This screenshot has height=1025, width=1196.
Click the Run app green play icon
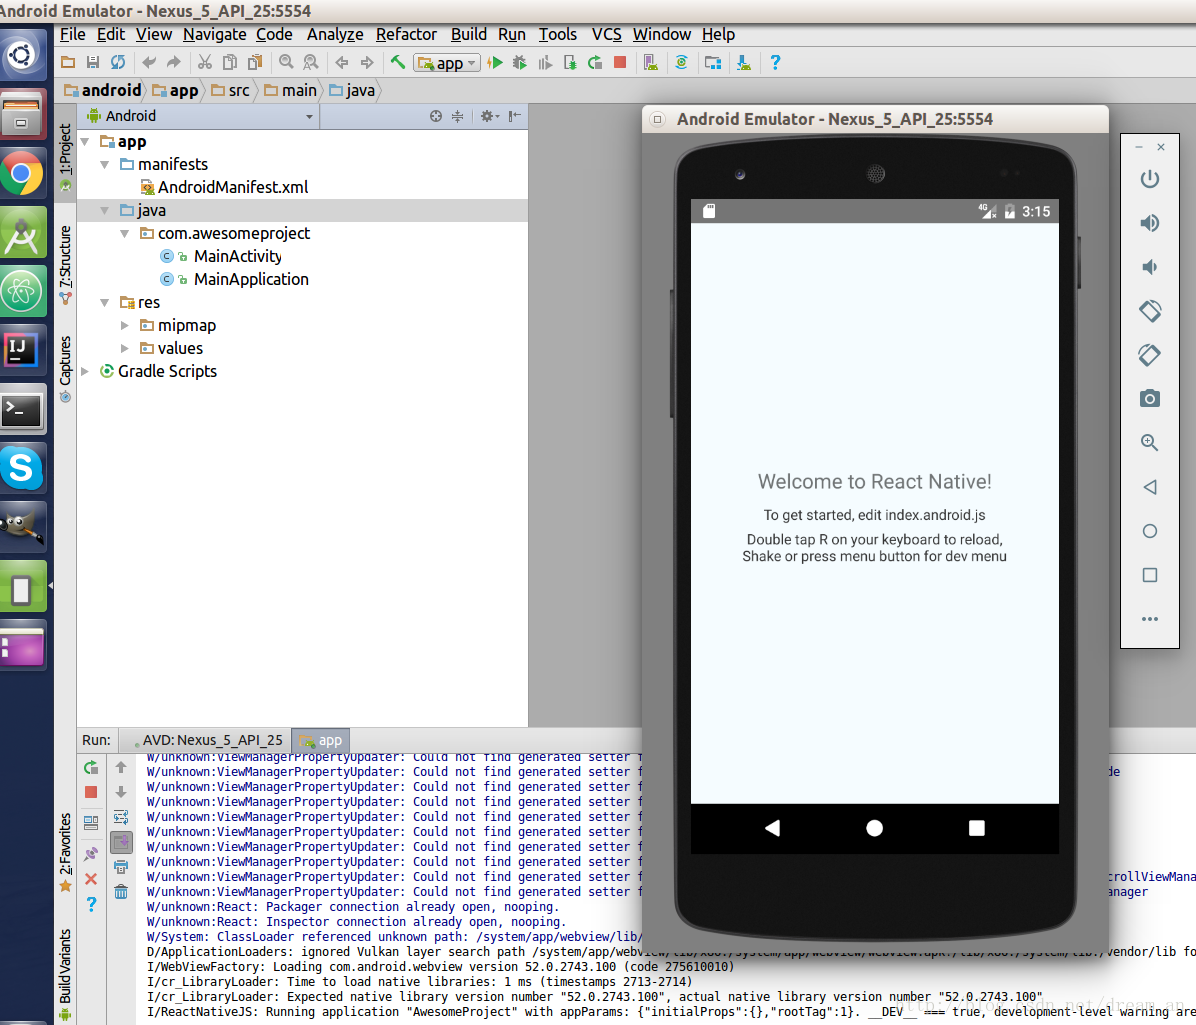(495, 63)
